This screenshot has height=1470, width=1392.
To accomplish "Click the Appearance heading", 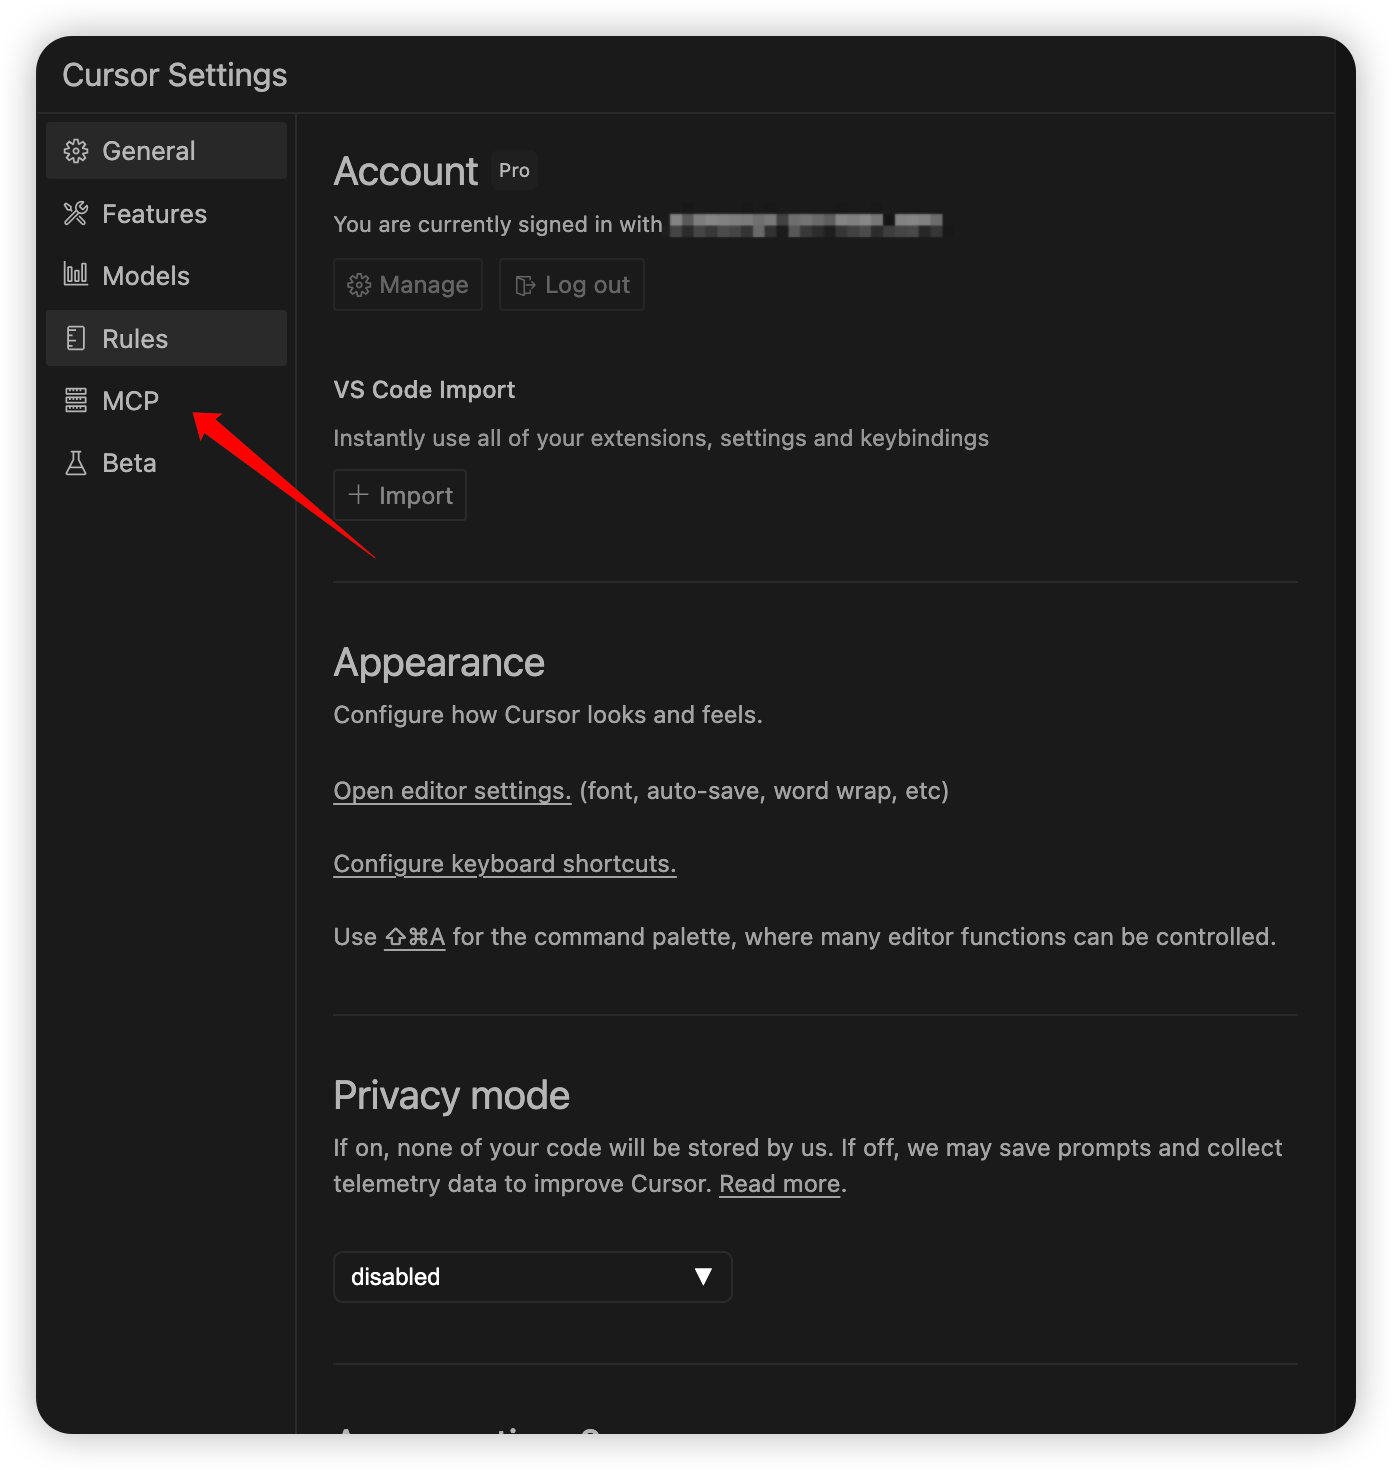I will pyautogui.click(x=439, y=663).
